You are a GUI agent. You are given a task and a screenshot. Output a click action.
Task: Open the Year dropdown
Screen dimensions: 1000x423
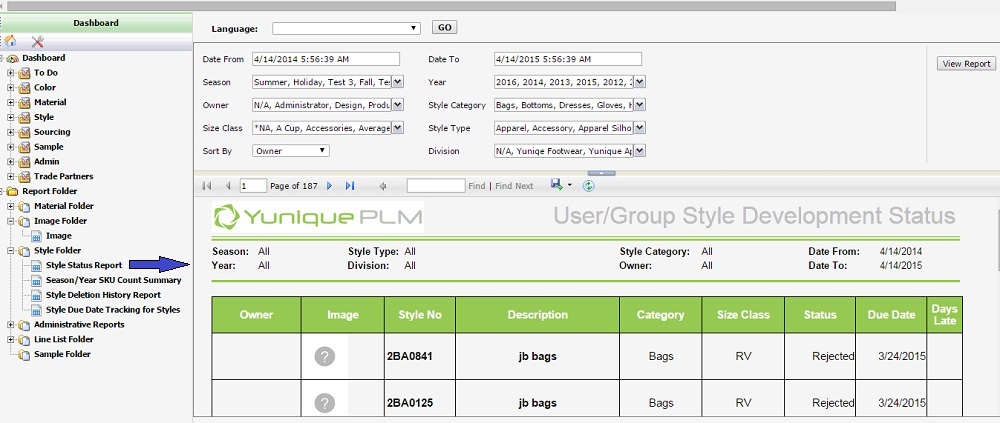point(640,82)
